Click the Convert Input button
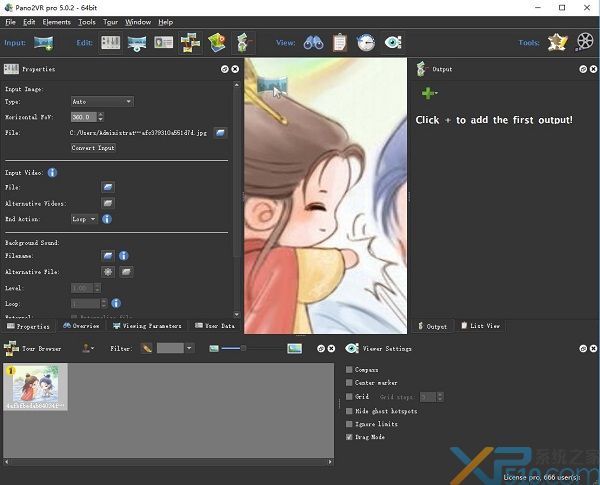 pyautogui.click(x=93, y=148)
